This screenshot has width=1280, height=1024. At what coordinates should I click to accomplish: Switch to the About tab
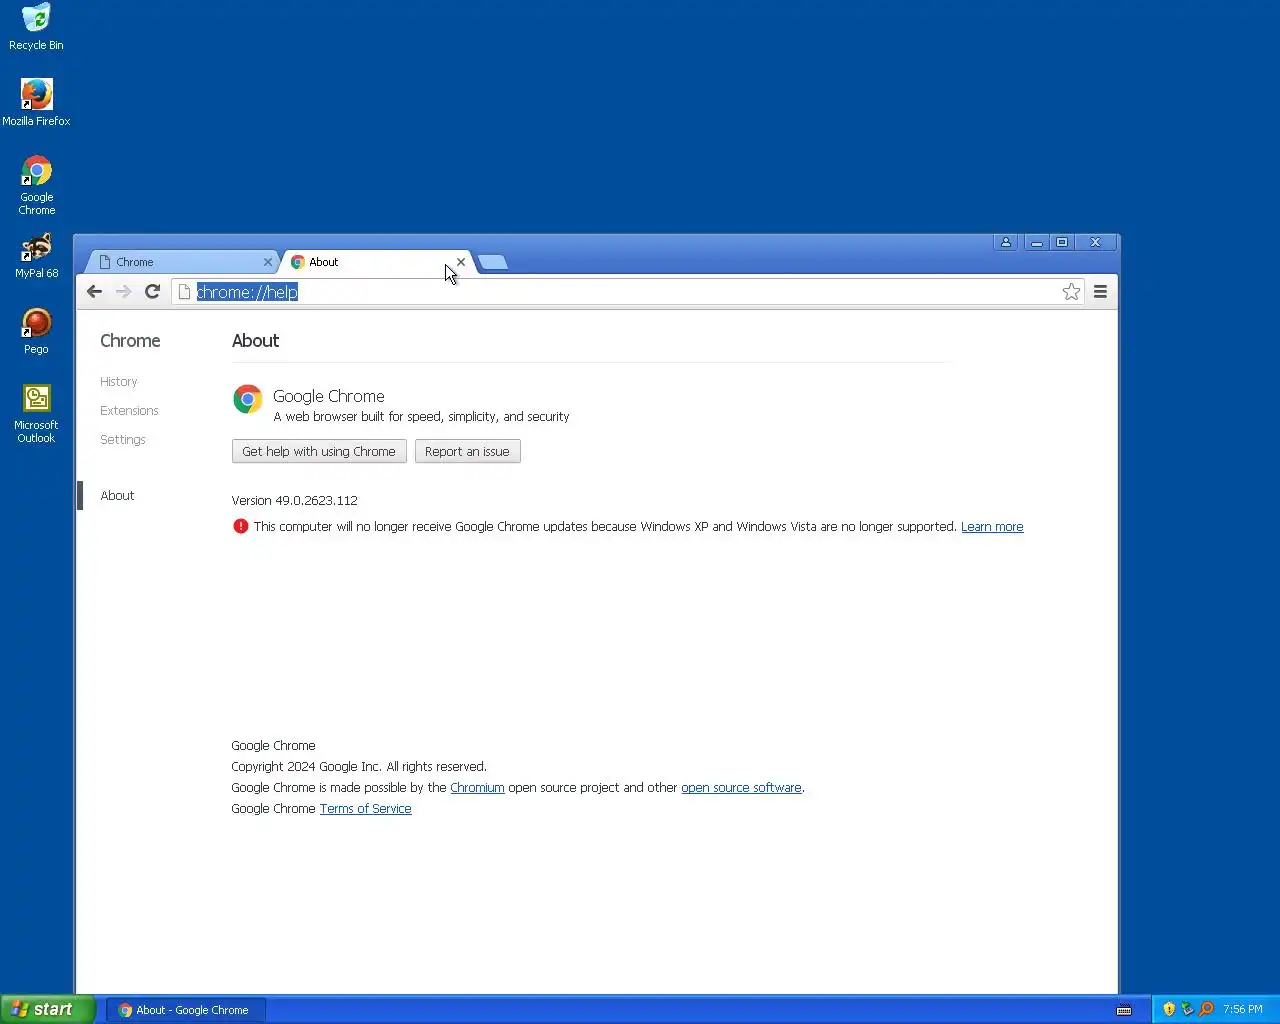375,262
